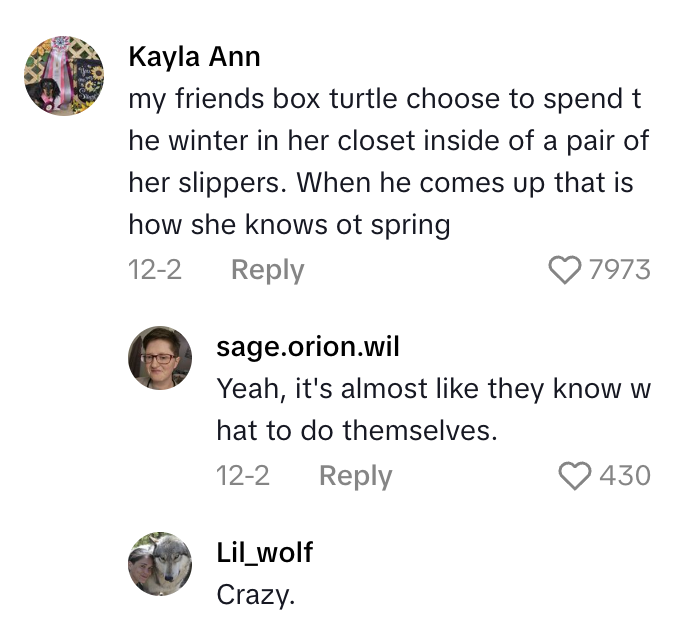
Task: Open the Kayla Ann username link
Action: (194, 57)
